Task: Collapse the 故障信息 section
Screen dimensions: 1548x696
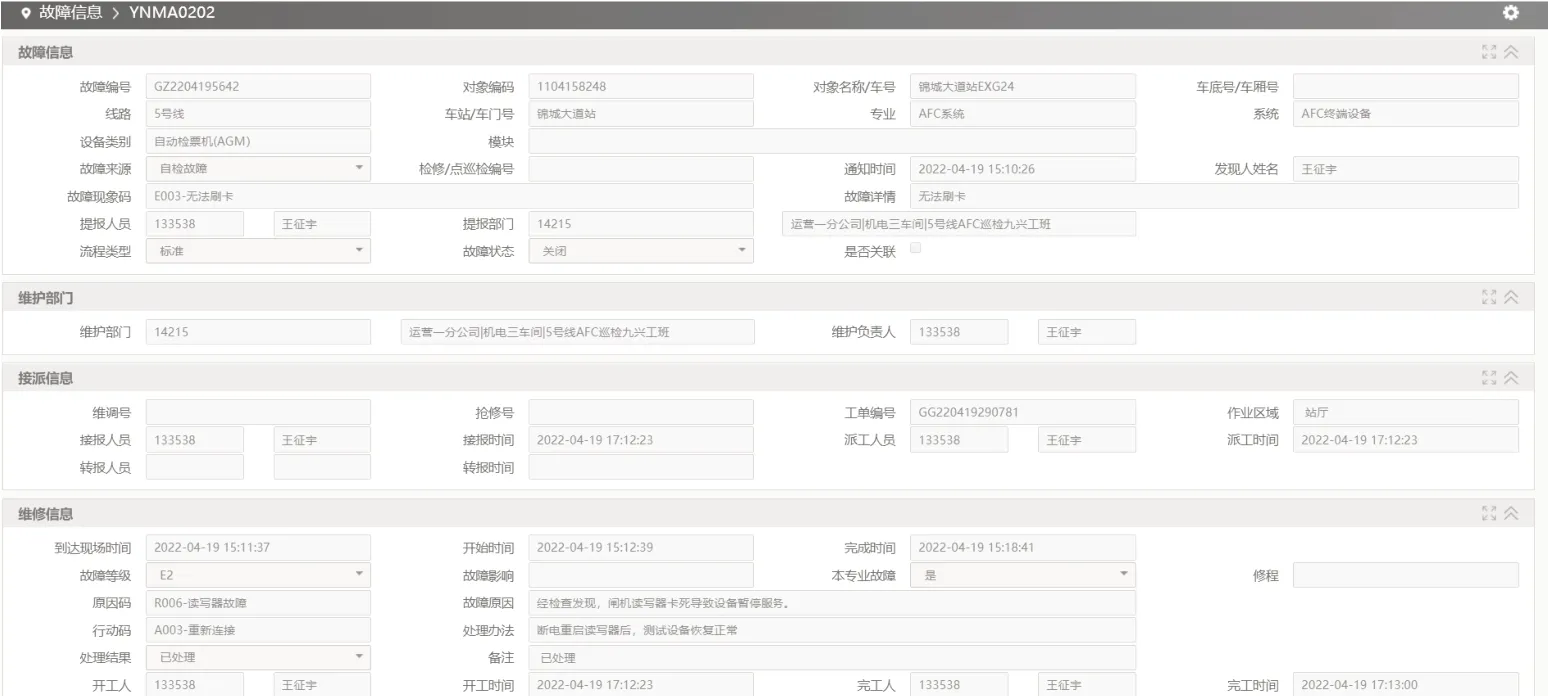Action: (1511, 52)
